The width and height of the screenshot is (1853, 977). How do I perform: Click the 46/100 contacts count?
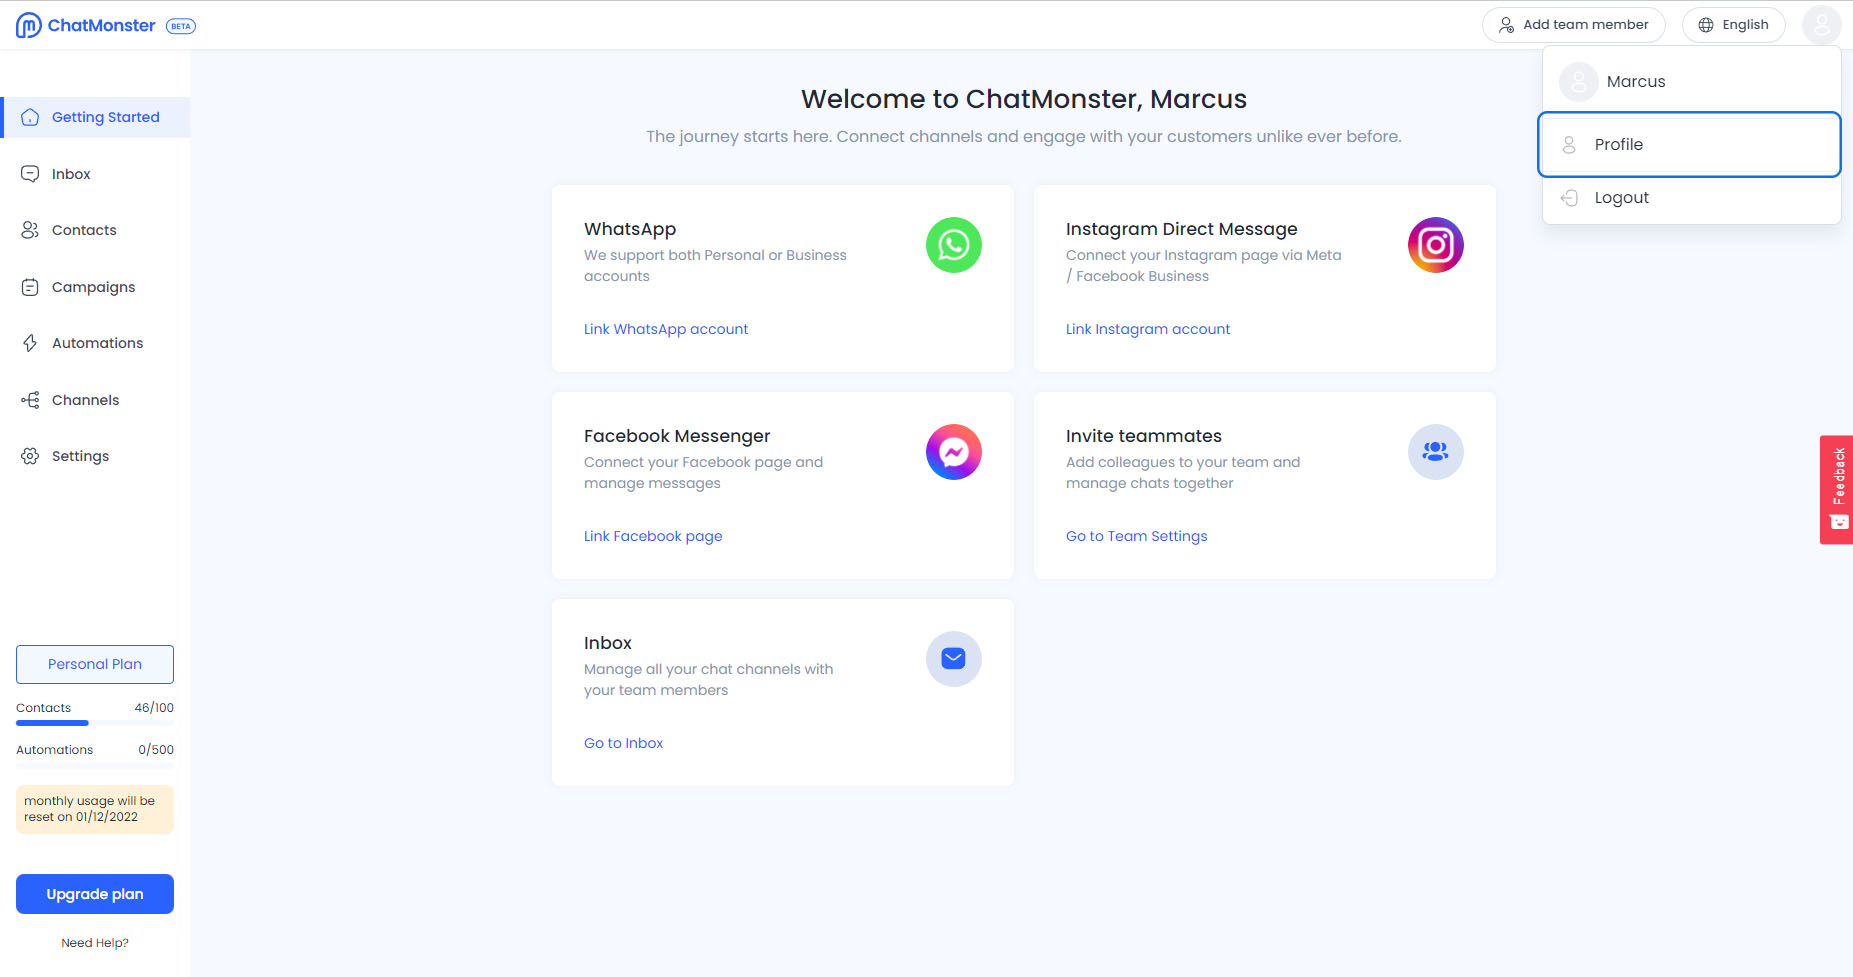[154, 708]
